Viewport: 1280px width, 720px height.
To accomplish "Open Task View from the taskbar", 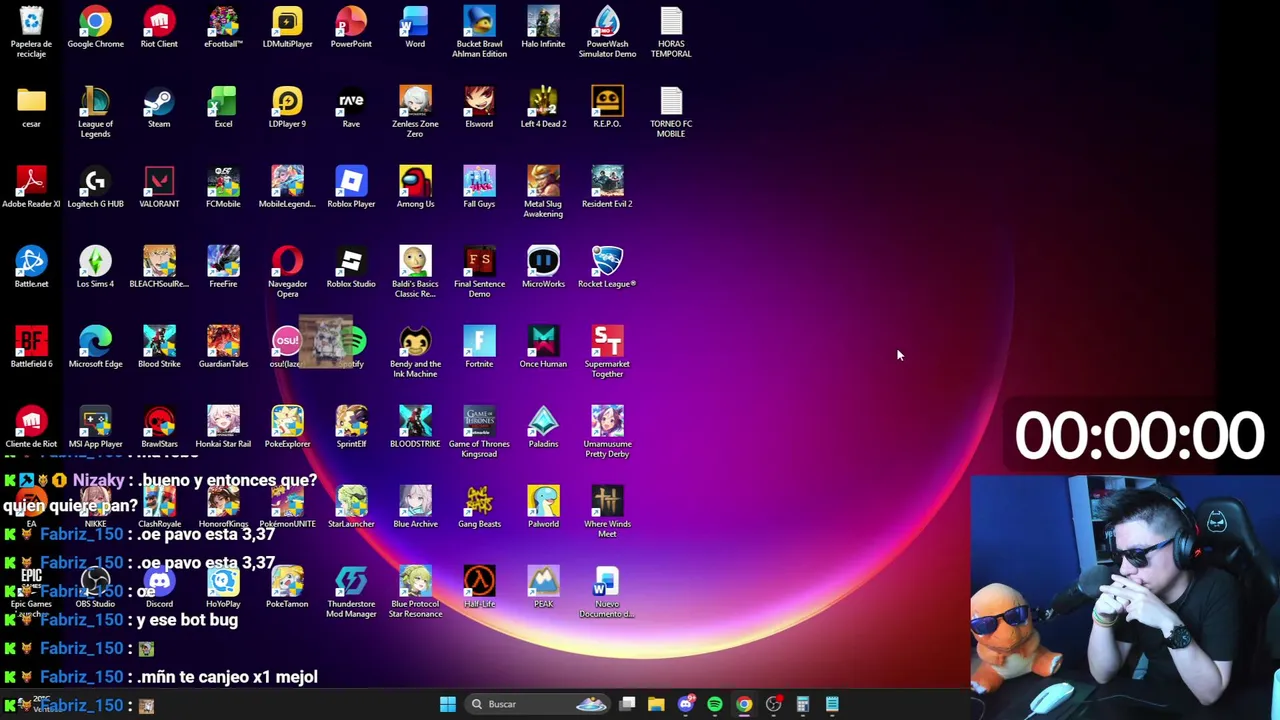I will (627, 704).
